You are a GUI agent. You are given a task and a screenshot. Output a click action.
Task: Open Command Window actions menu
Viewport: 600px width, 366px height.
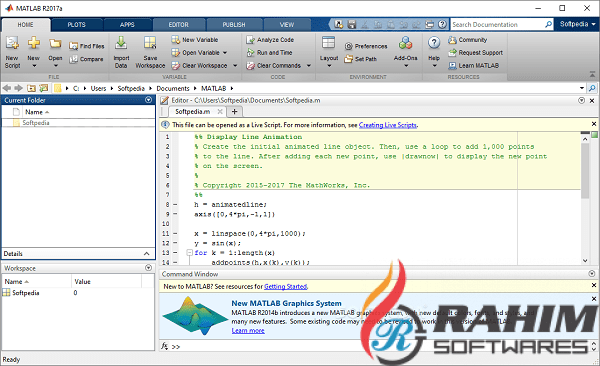coord(592,274)
